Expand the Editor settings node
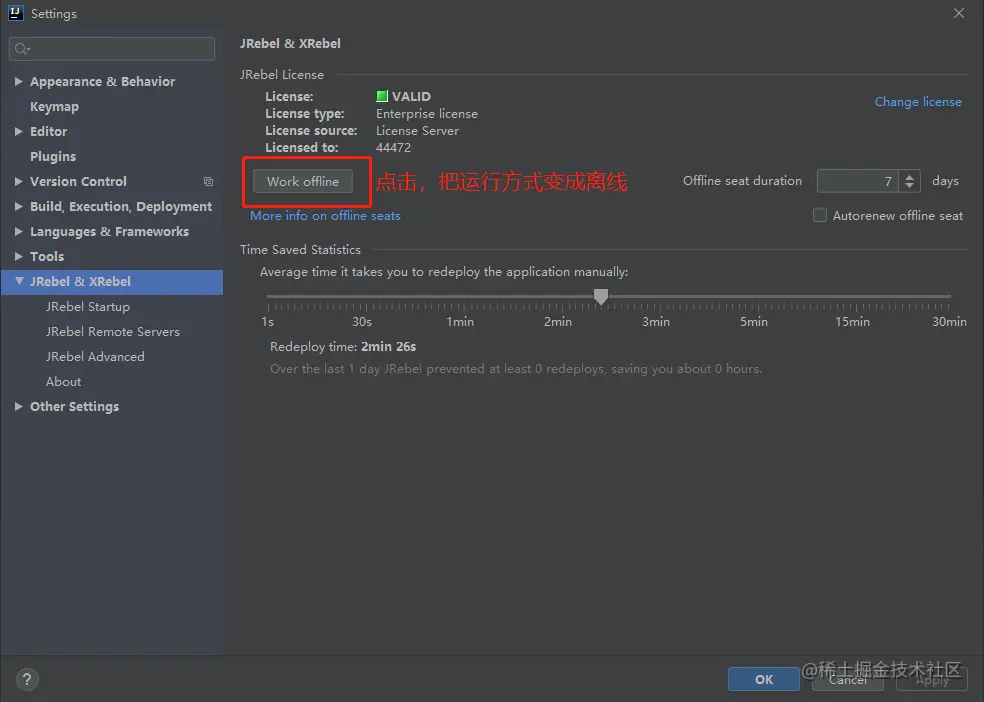Image resolution: width=984 pixels, height=702 pixels. (18, 131)
